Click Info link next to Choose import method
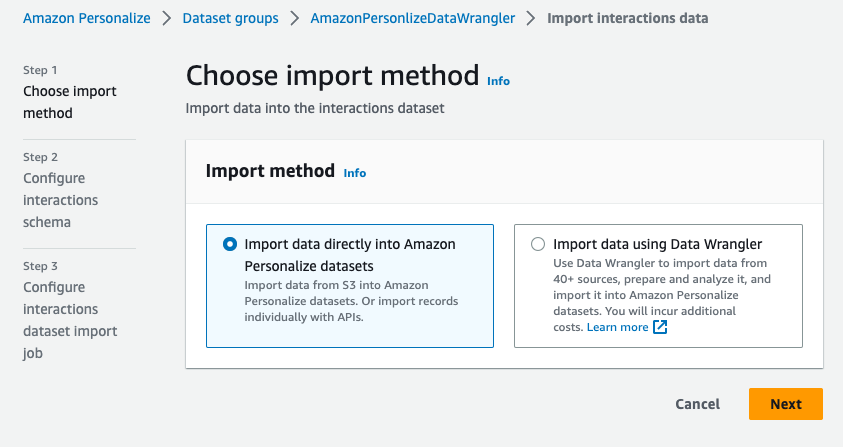This screenshot has width=843, height=447. click(x=498, y=80)
